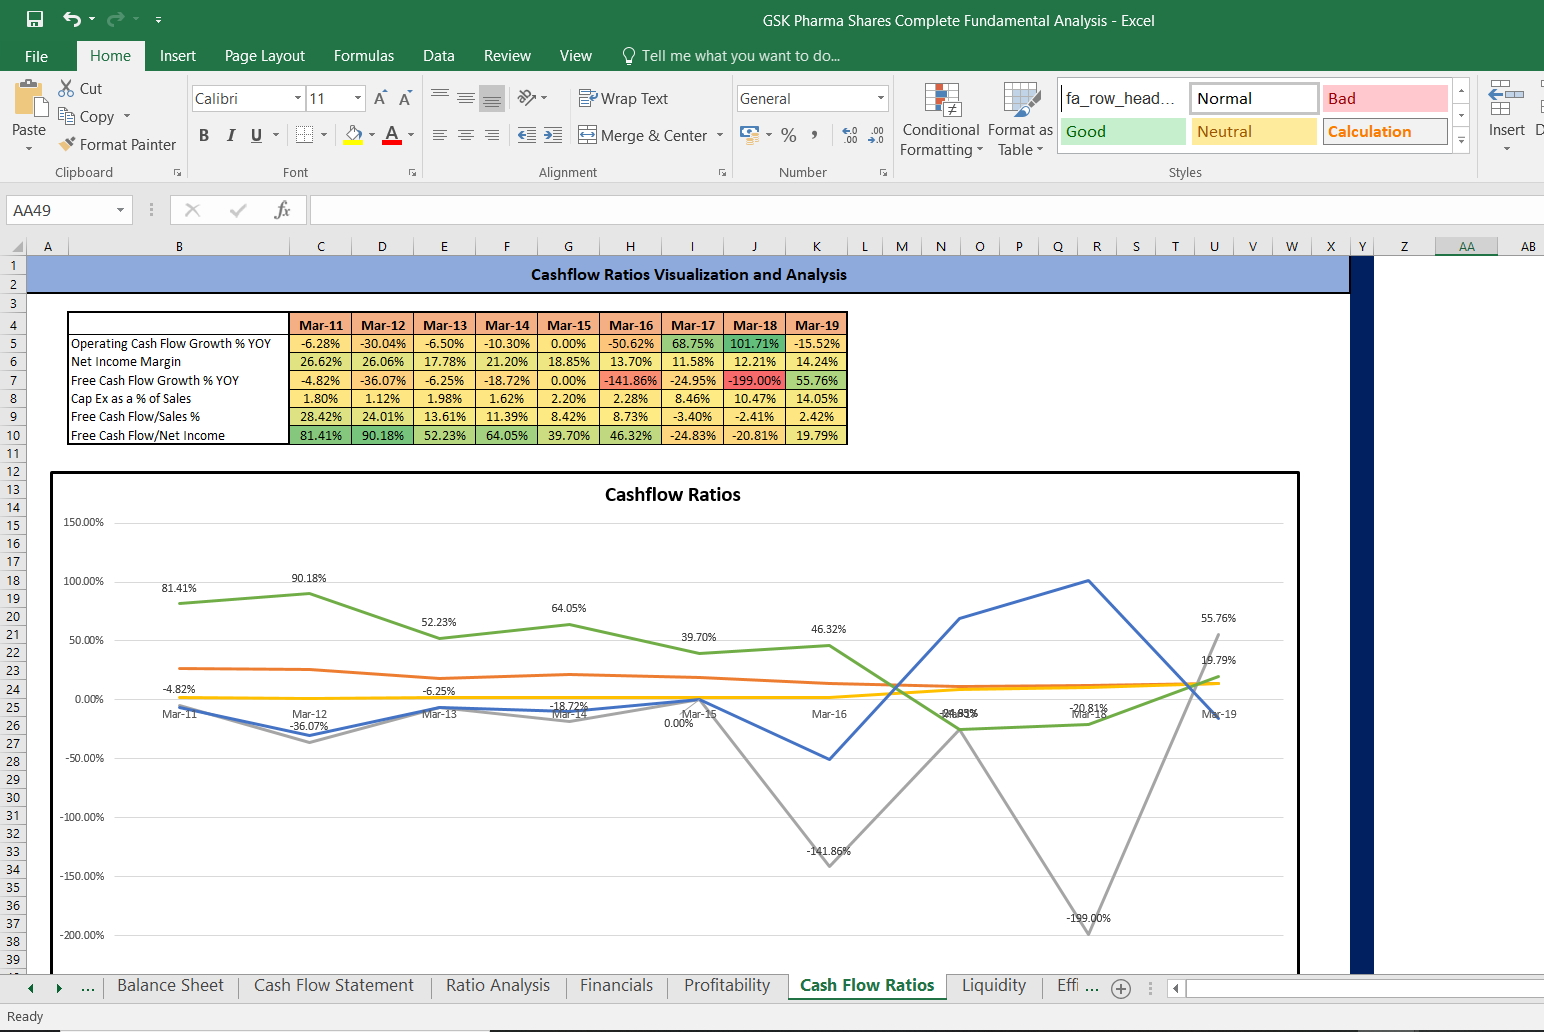This screenshot has width=1544, height=1032.
Task: Open the Name Box dropdown arrow
Action: tap(120, 210)
